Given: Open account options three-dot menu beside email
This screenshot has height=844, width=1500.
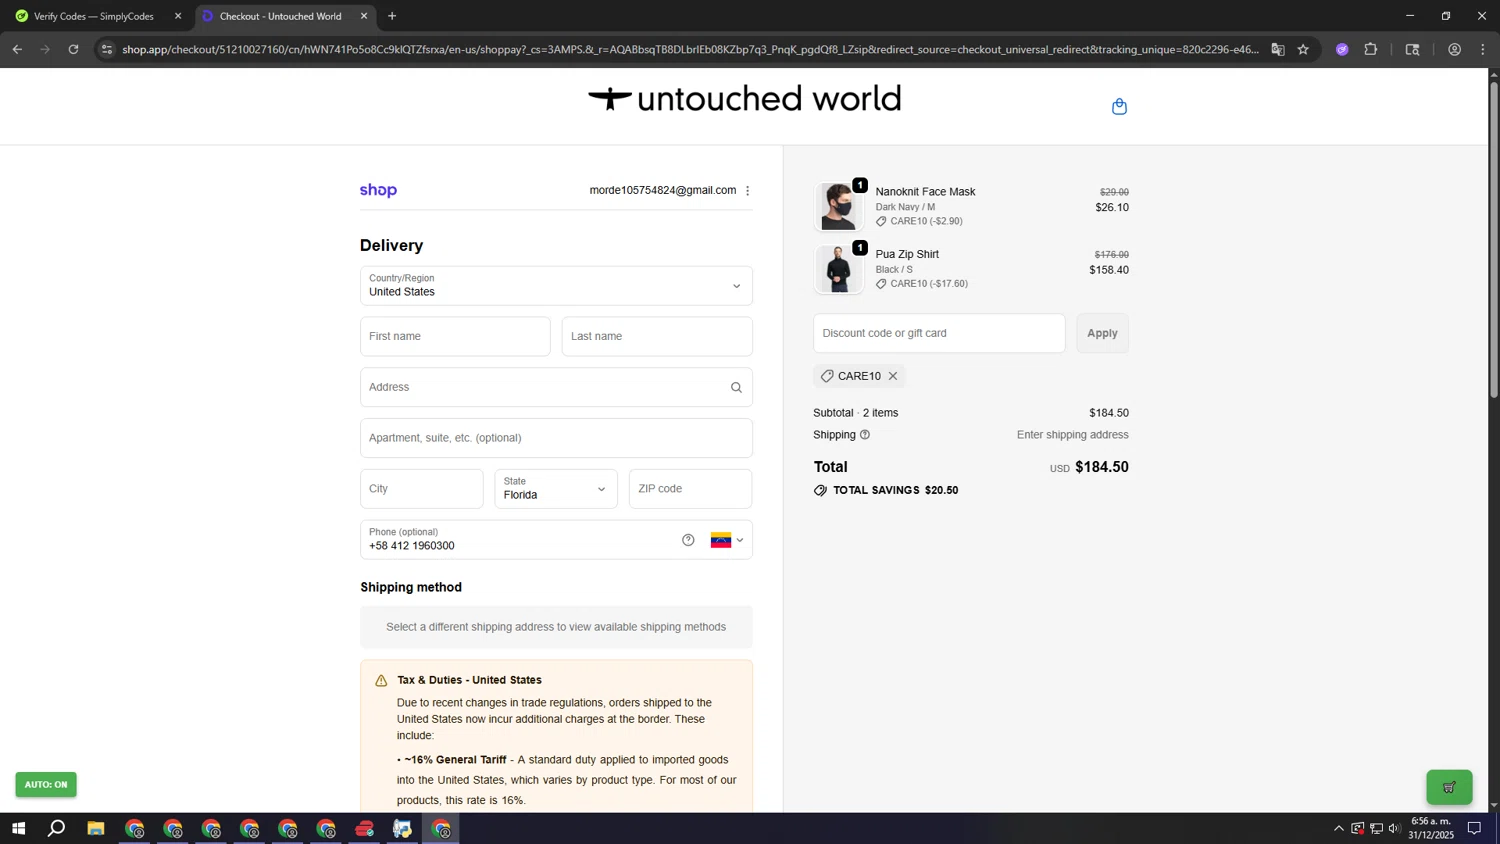Looking at the screenshot, I should click(x=747, y=191).
